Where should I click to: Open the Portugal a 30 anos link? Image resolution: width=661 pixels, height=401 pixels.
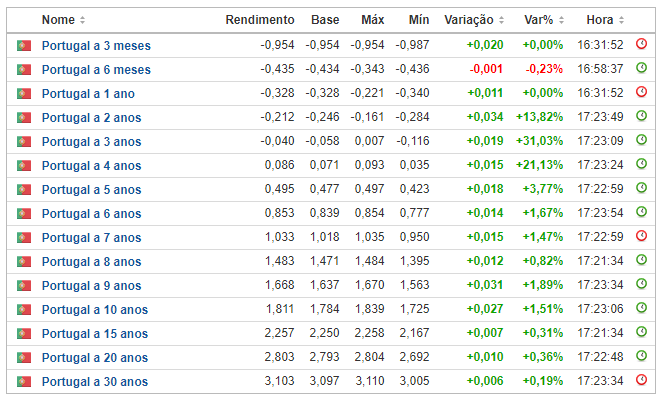point(95,382)
